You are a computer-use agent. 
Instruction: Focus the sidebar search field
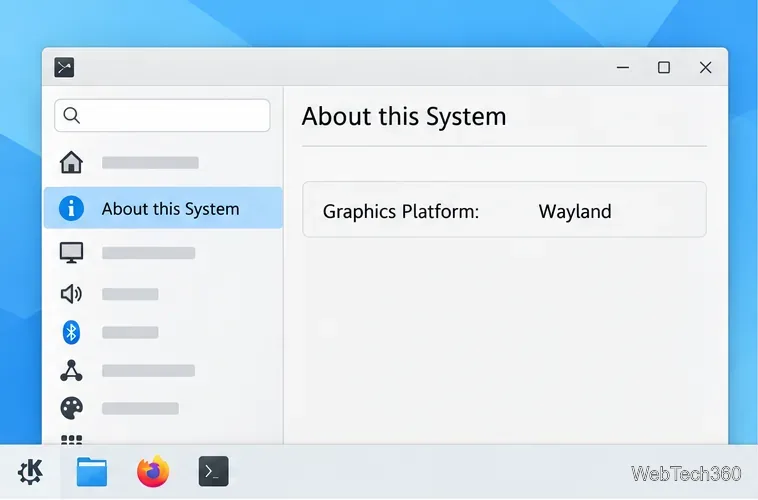coord(162,116)
